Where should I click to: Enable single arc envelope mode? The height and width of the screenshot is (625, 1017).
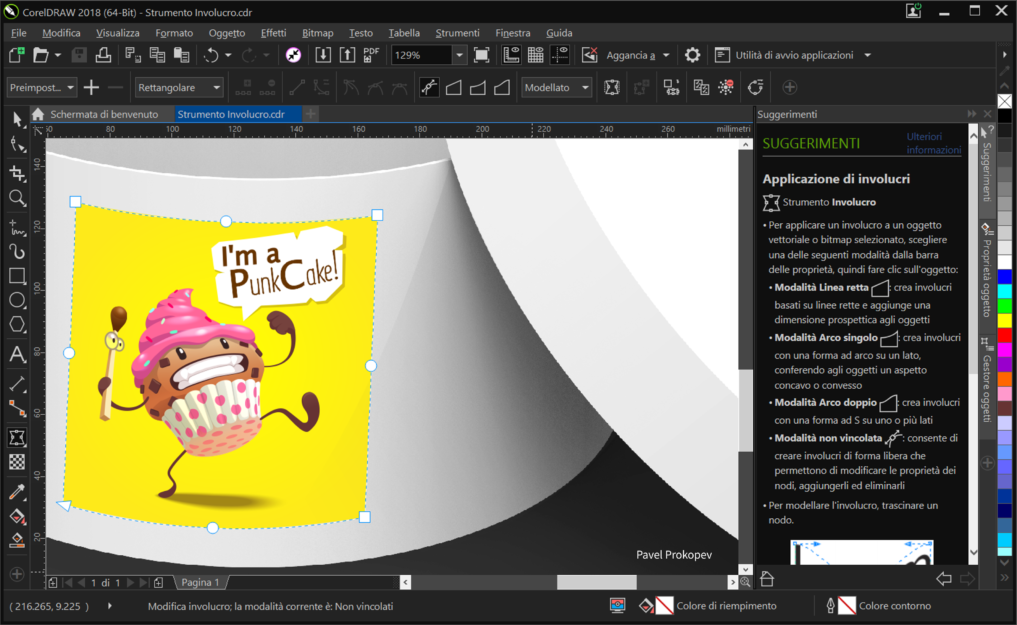point(477,87)
